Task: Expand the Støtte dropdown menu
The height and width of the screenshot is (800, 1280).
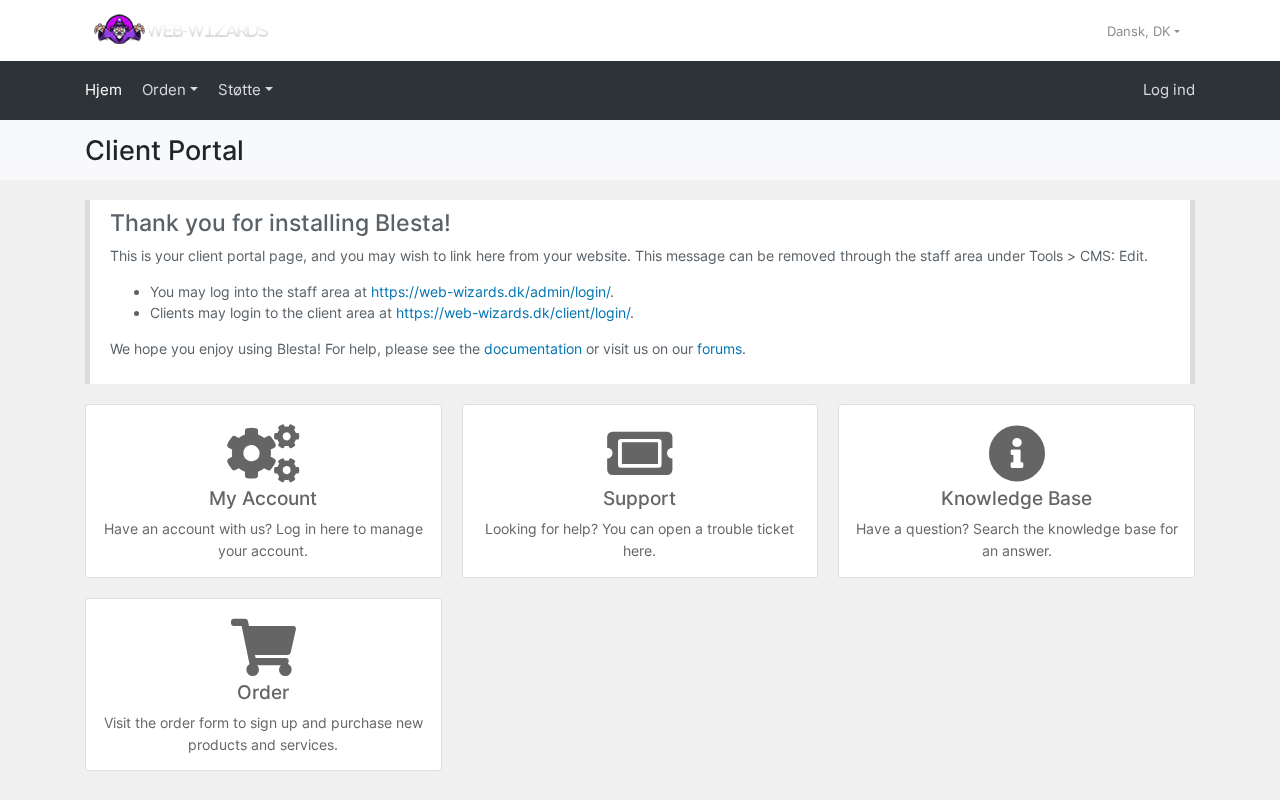Action: point(245,90)
